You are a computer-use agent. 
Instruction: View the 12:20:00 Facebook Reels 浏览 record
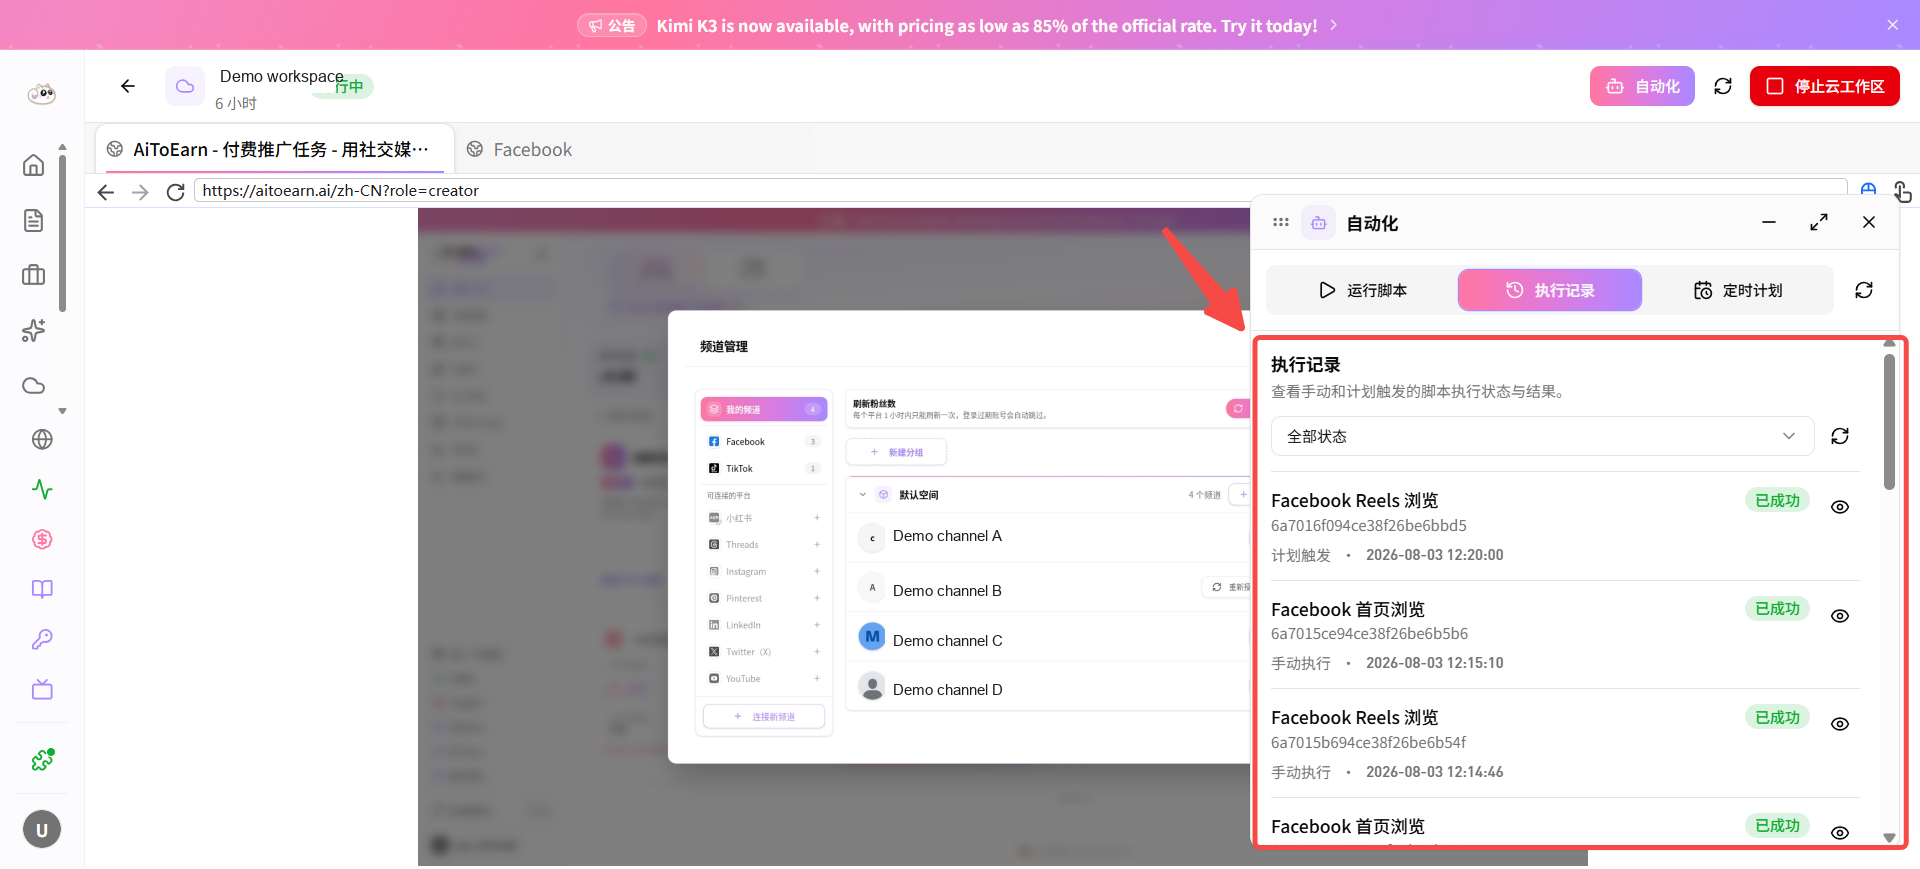pyautogui.click(x=1840, y=507)
